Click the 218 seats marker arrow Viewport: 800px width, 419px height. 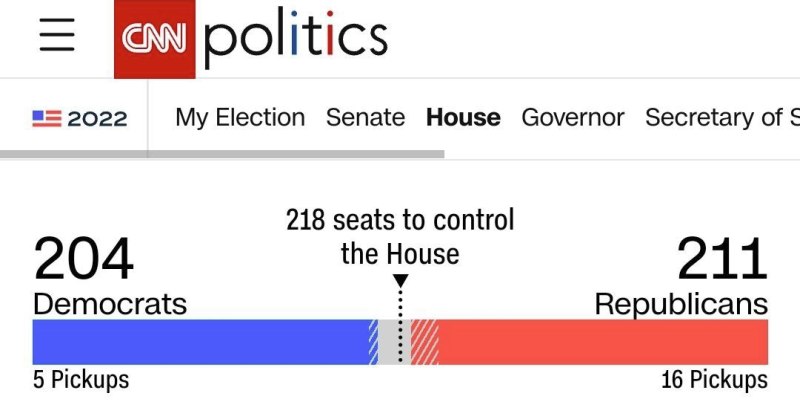[401, 281]
